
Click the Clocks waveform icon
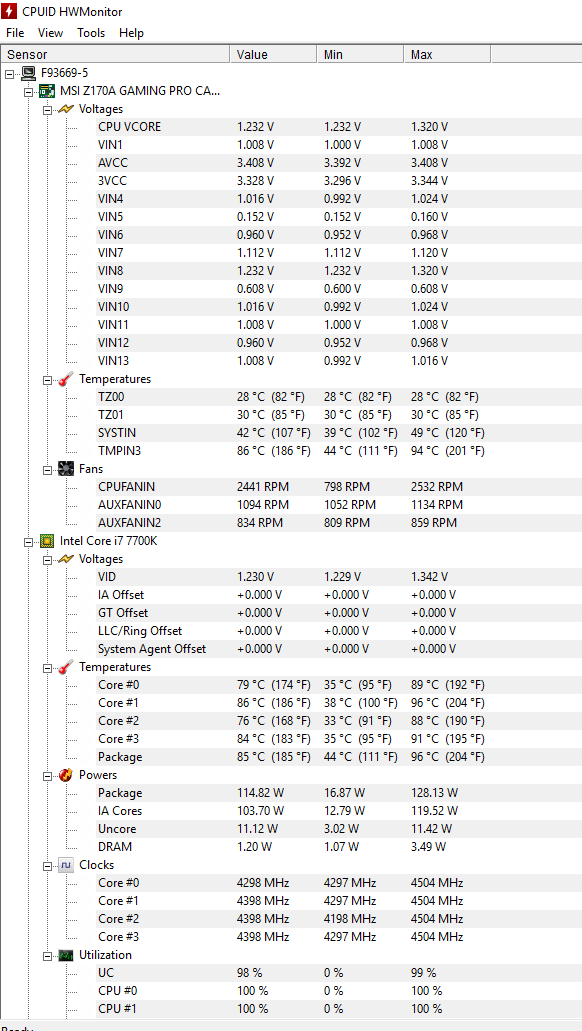[65, 865]
